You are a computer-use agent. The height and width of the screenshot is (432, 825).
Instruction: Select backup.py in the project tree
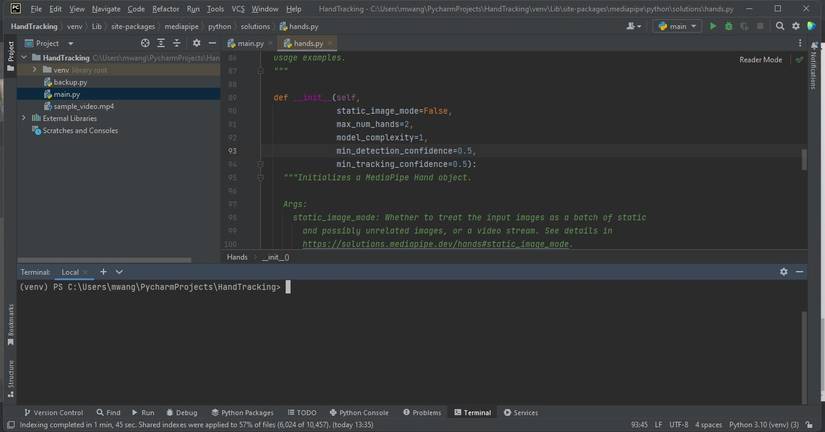(x=70, y=82)
